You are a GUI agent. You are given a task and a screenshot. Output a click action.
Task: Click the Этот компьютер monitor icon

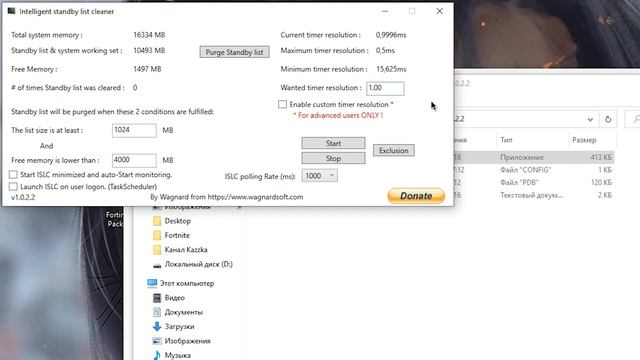click(152, 283)
